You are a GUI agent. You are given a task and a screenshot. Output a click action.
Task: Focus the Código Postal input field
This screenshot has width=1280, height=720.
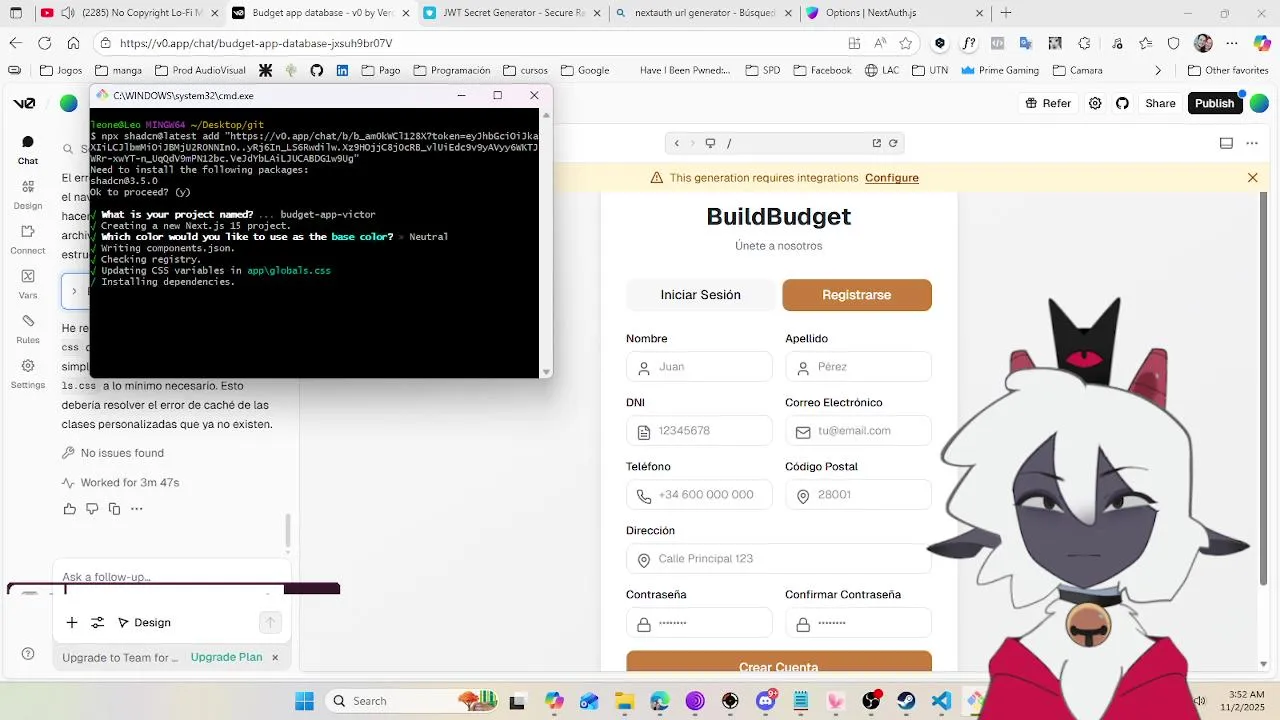point(858,495)
